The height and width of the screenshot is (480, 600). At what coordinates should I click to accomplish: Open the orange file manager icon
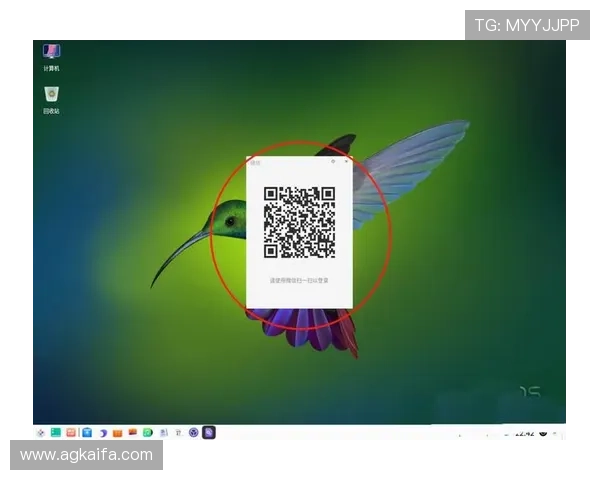tap(117, 433)
